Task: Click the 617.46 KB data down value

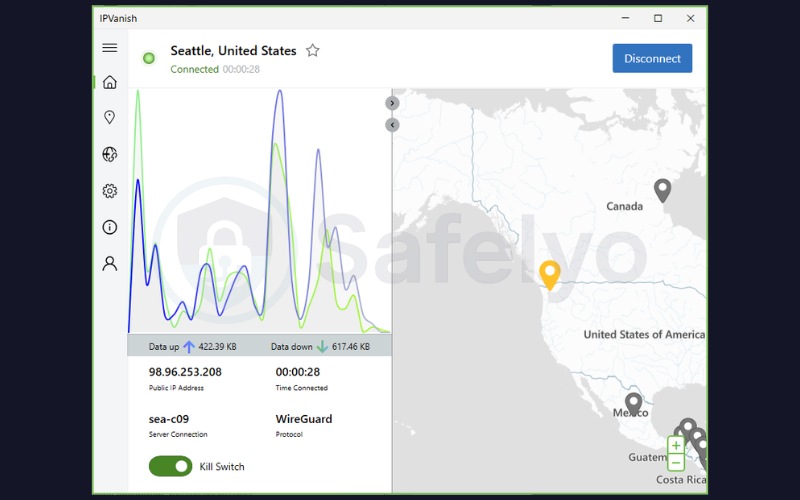Action: [x=351, y=347]
